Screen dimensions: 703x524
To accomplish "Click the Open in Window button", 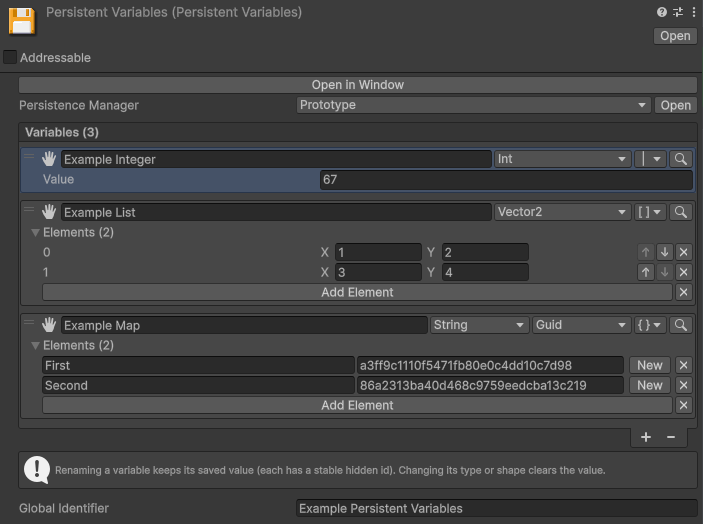I will pos(358,85).
